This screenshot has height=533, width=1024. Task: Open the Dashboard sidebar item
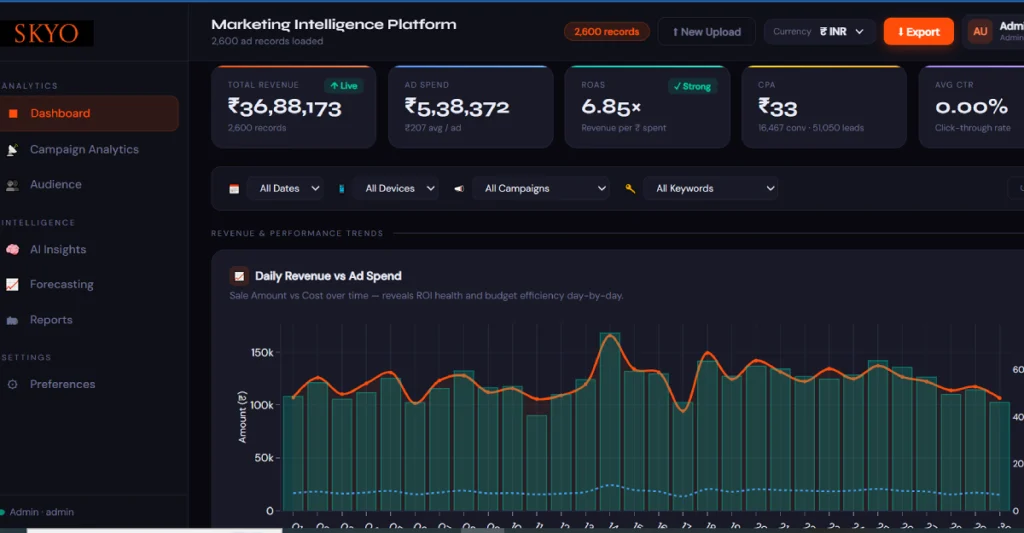(89, 114)
